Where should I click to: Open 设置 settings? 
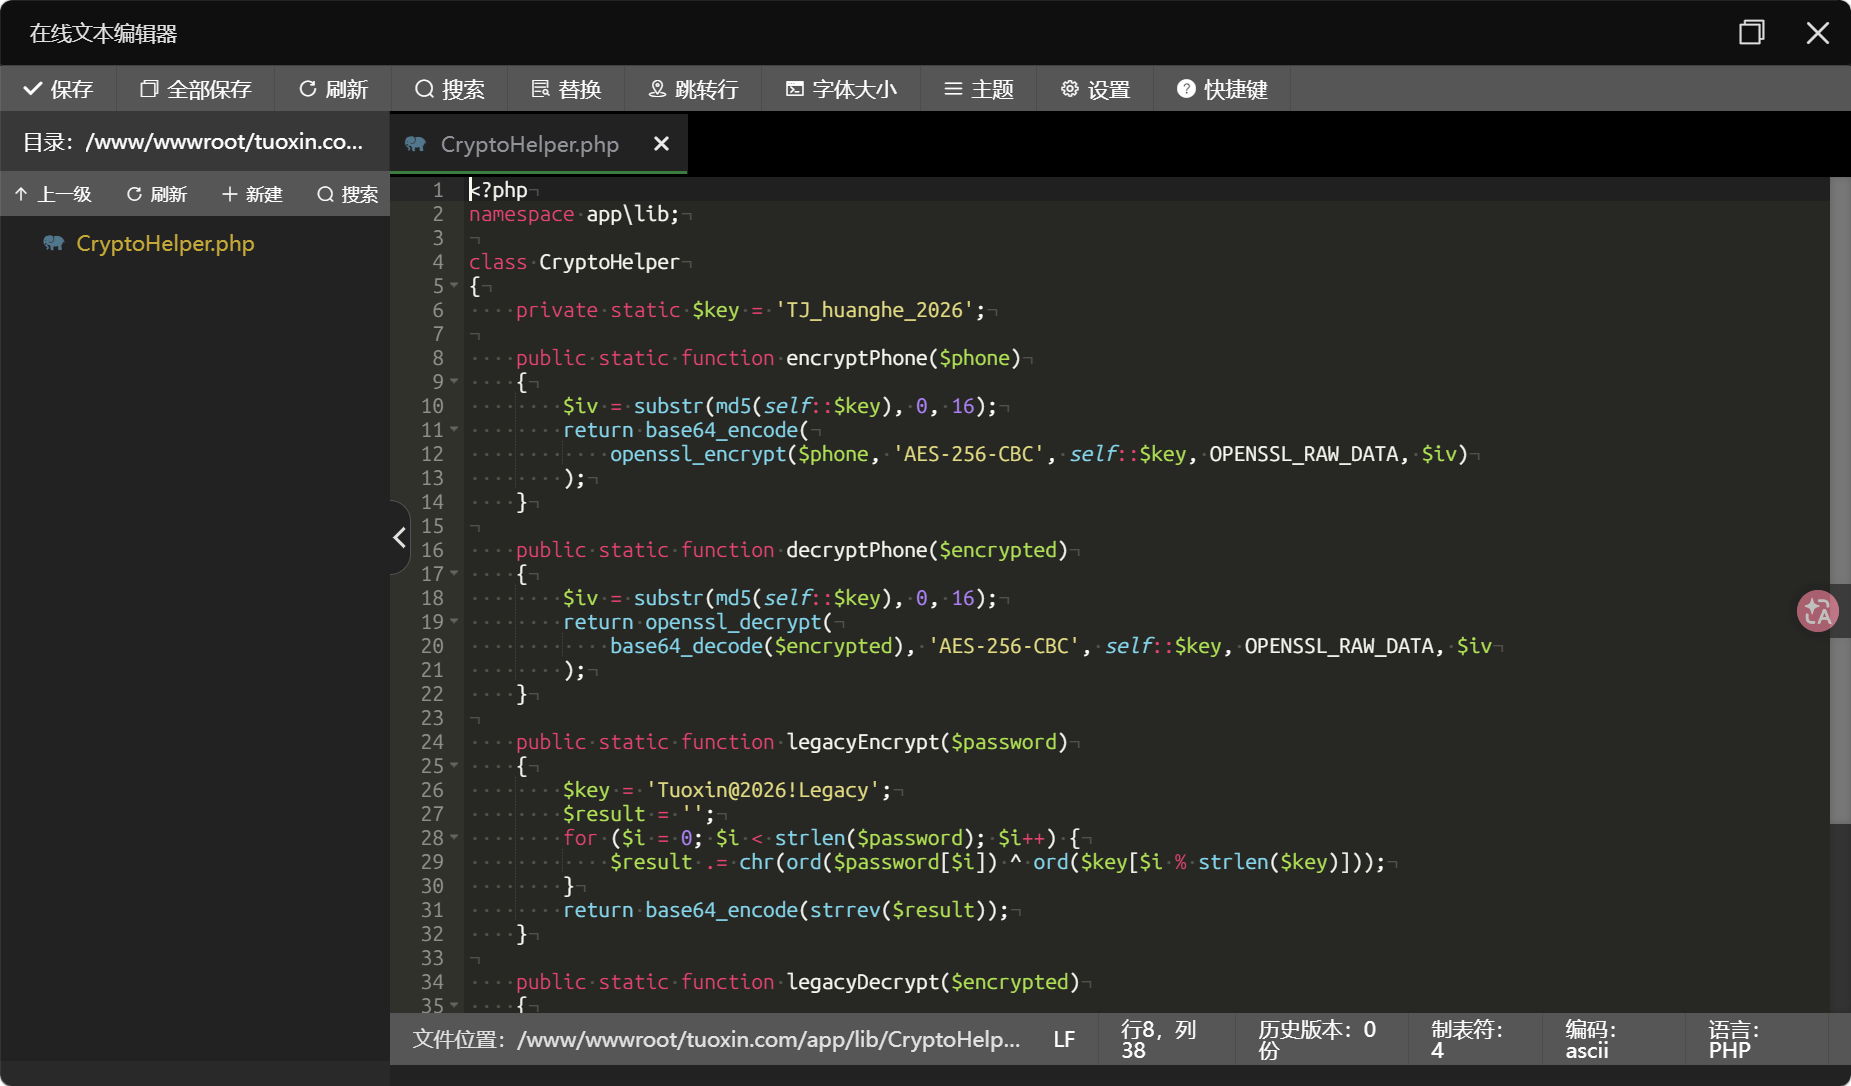coord(1095,89)
